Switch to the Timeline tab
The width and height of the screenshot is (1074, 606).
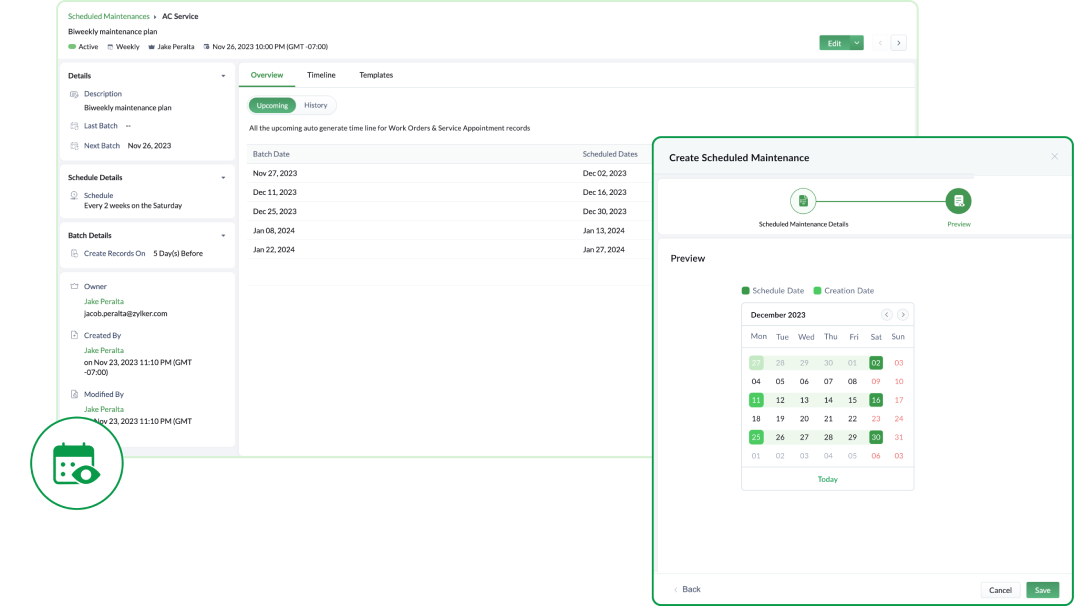pyautogui.click(x=321, y=75)
